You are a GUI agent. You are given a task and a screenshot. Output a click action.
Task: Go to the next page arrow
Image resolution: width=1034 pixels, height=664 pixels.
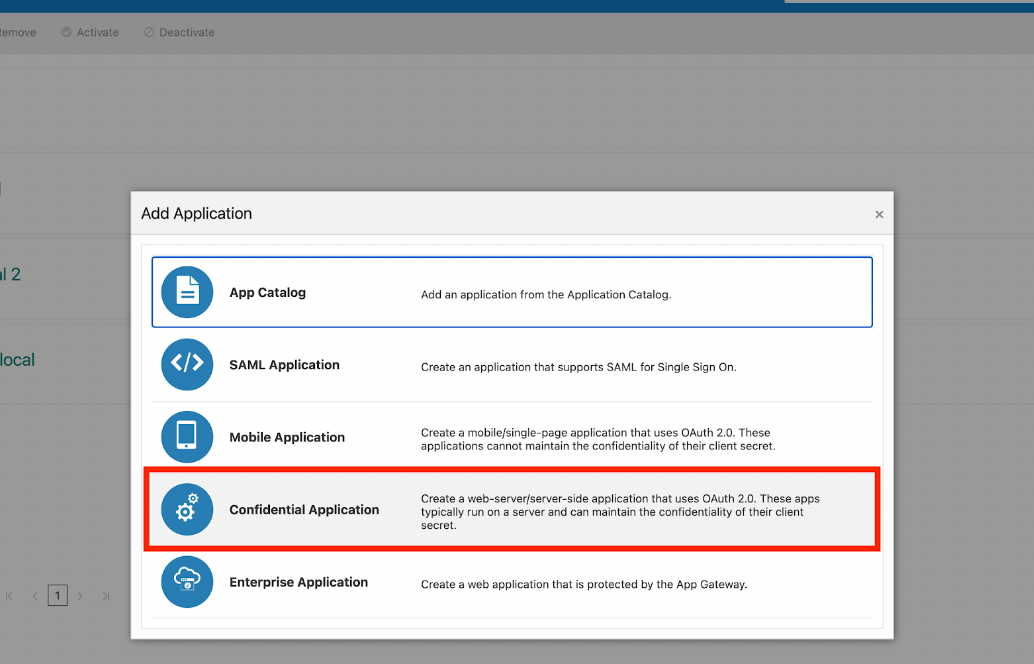[x=81, y=596]
